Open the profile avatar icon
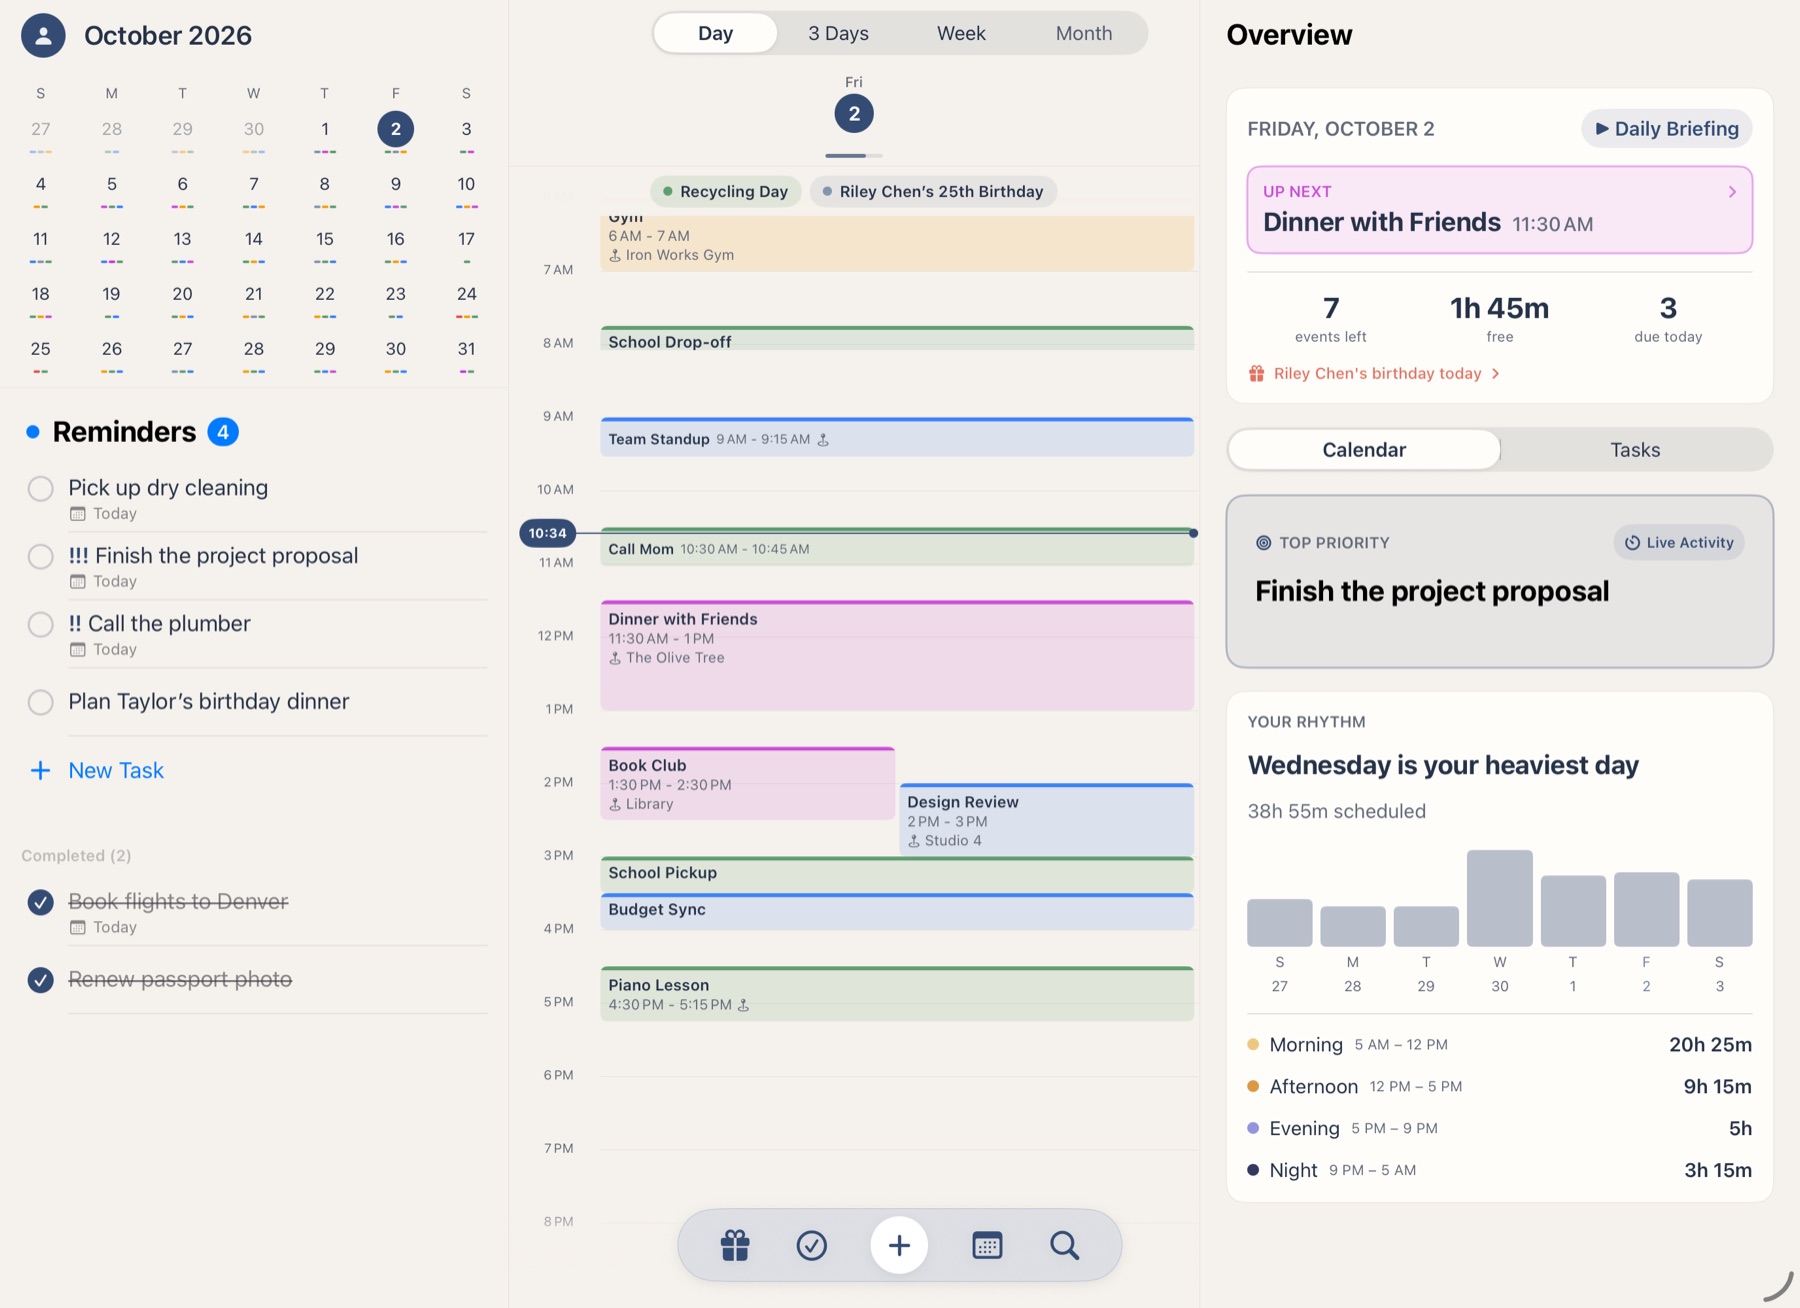The height and width of the screenshot is (1308, 1800). [x=43, y=36]
